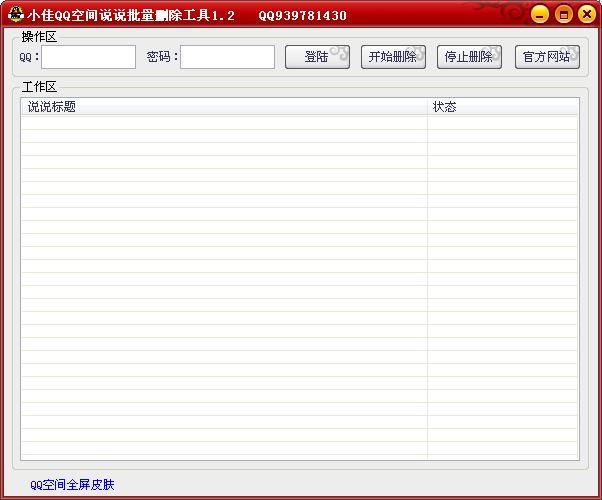
Task: Start deletion with the 开始删除 button
Action: pyautogui.click(x=393, y=57)
